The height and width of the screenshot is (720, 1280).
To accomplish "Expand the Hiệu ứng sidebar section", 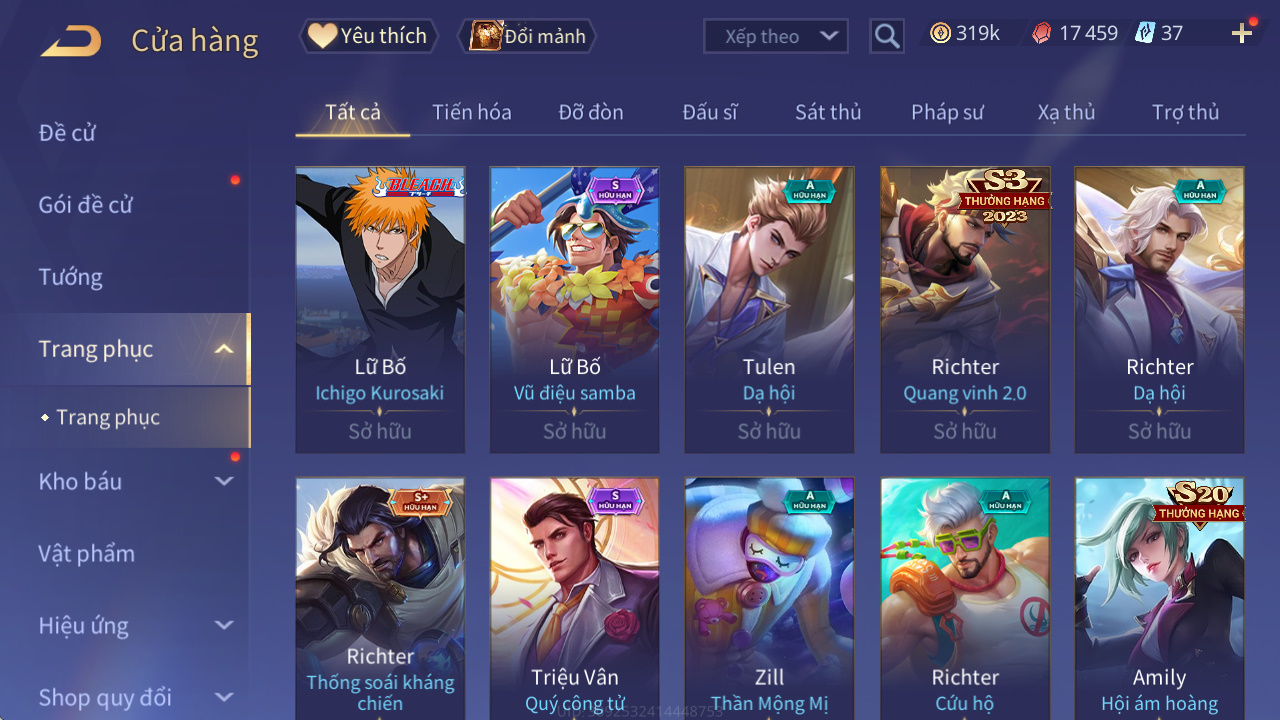I will pos(224,625).
